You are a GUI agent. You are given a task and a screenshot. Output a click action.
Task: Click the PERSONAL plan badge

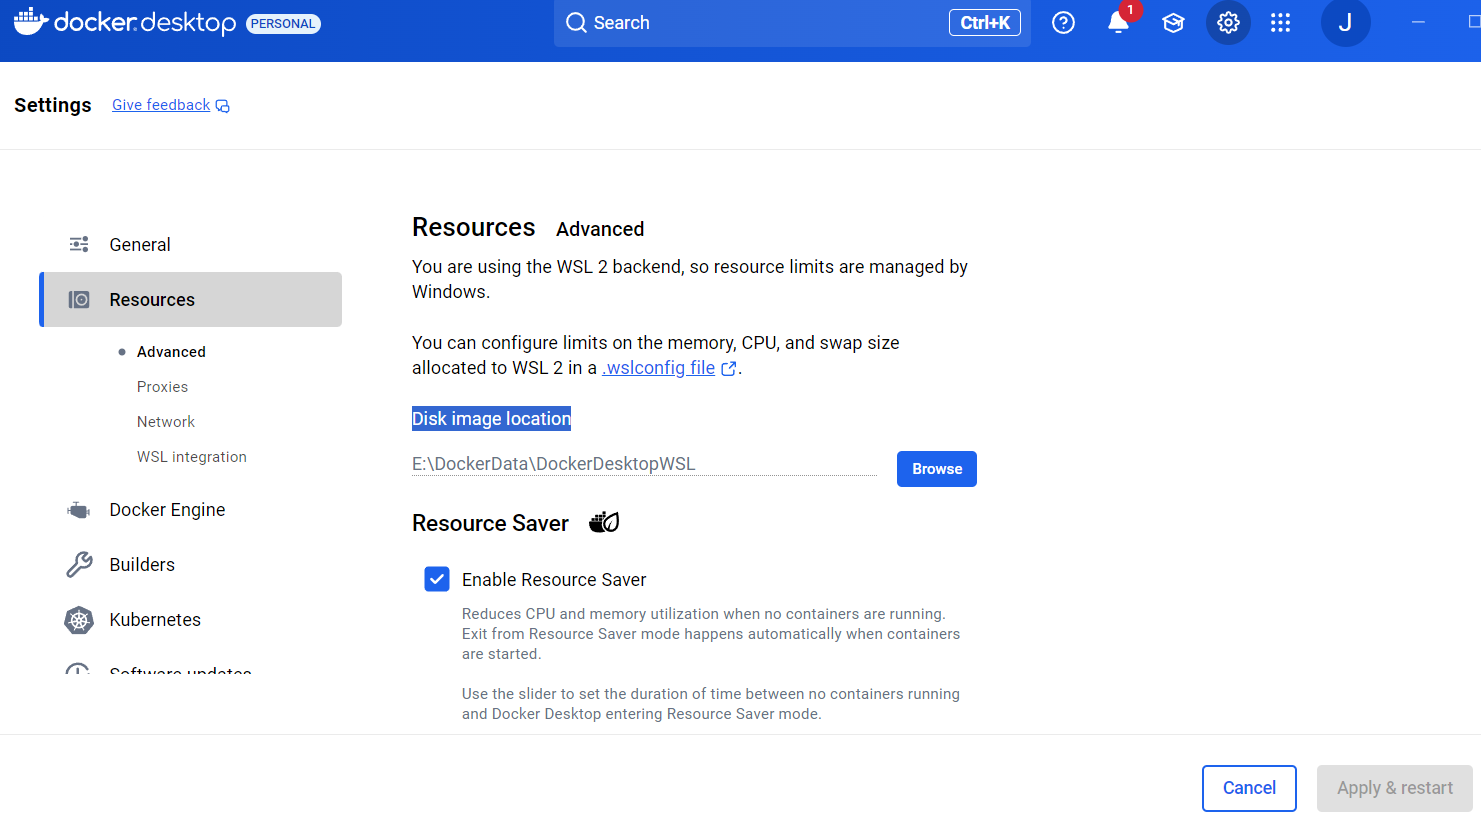(283, 23)
